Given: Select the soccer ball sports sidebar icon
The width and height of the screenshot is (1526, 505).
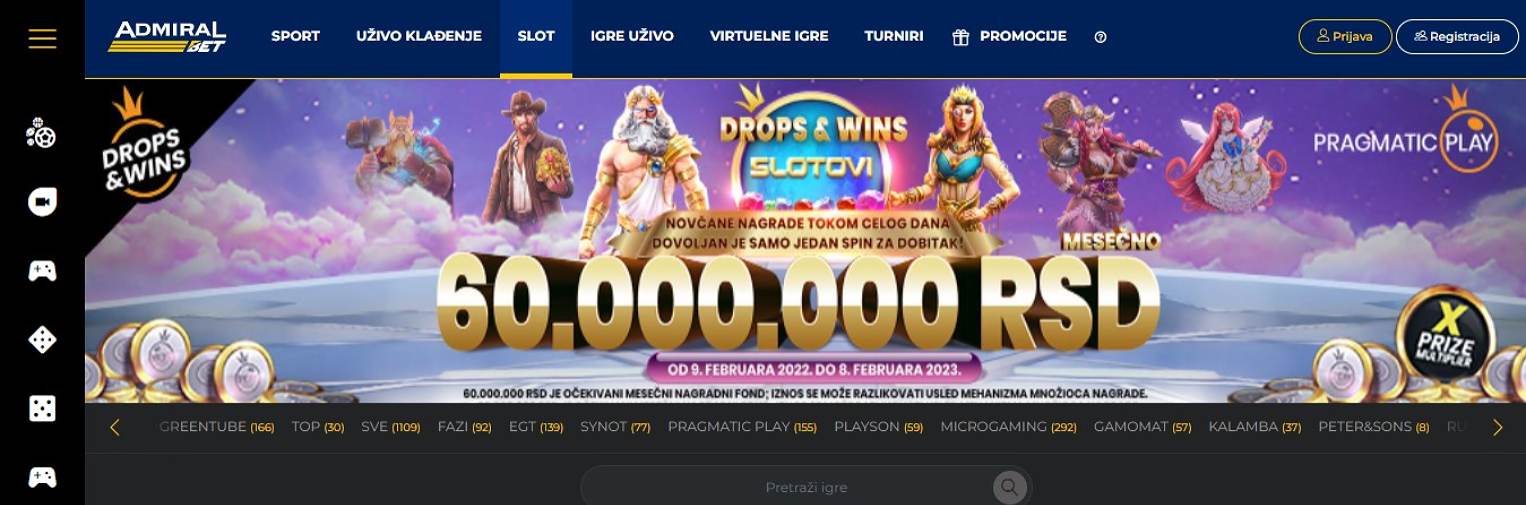Looking at the screenshot, I should [41, 133].
